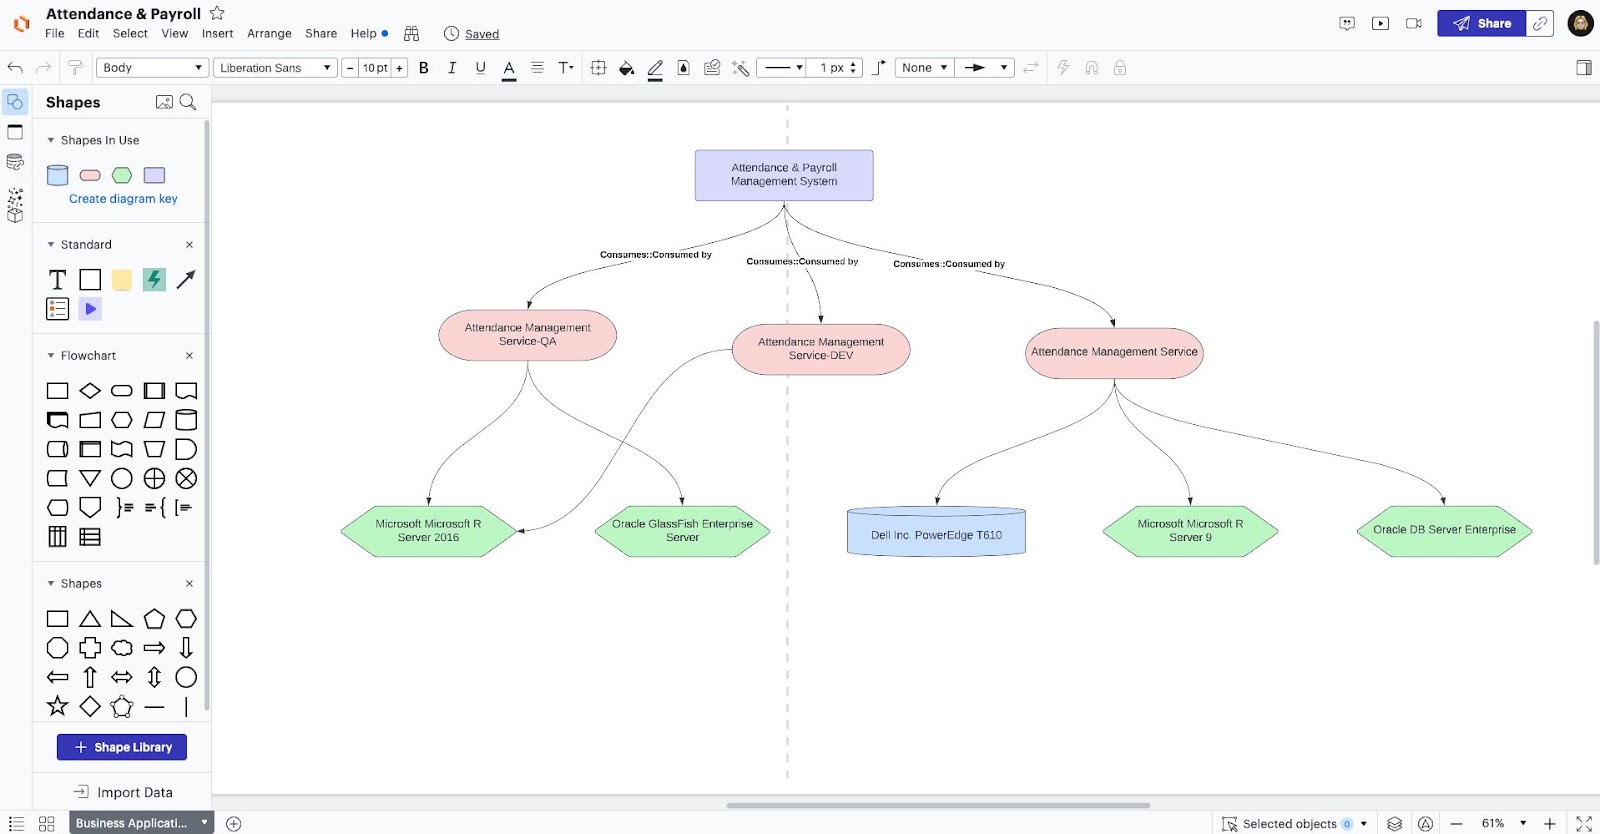
Task: Open the line color picker
Action: pos(655,69)
